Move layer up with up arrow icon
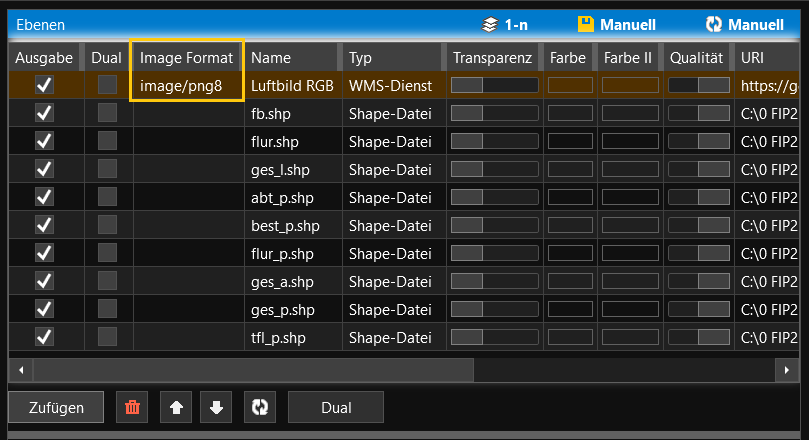 pyautogui.click(x=176, y=407)
